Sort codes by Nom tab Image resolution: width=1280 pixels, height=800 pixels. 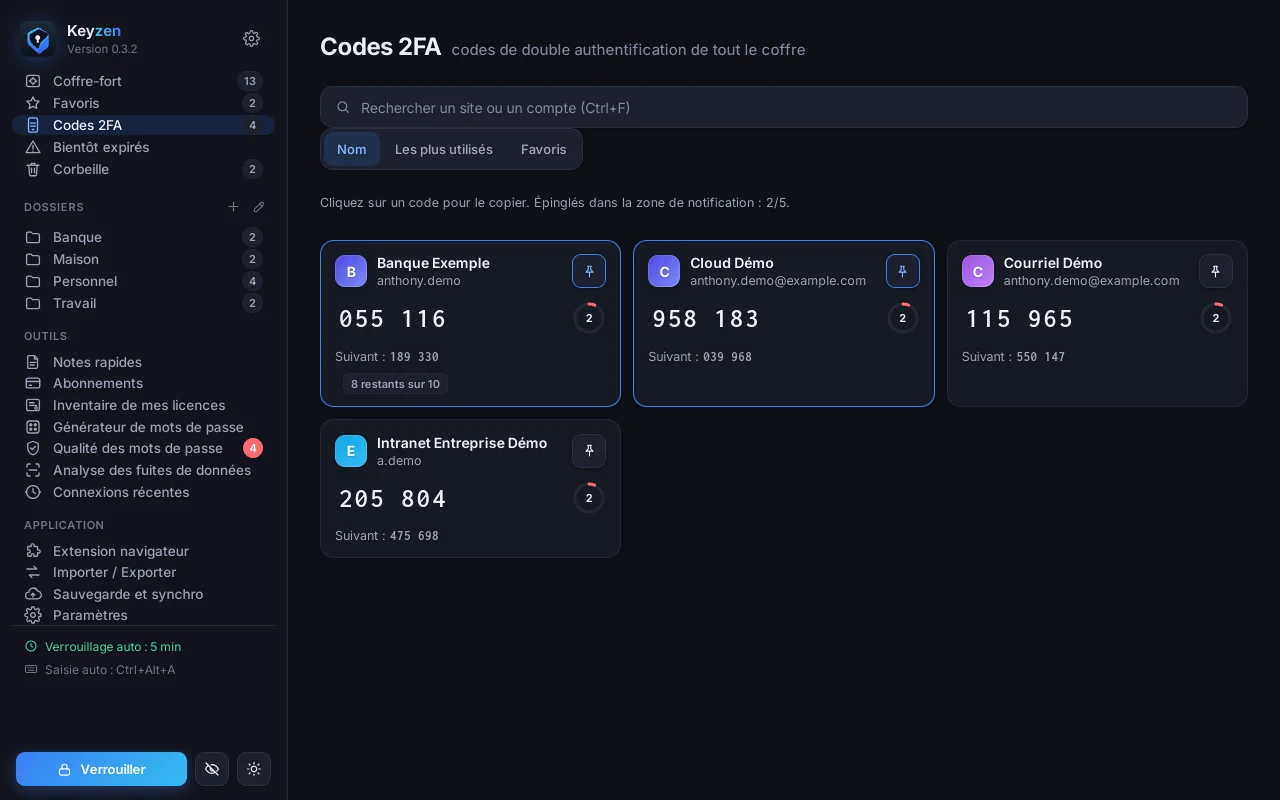click(x=352, y=149)
